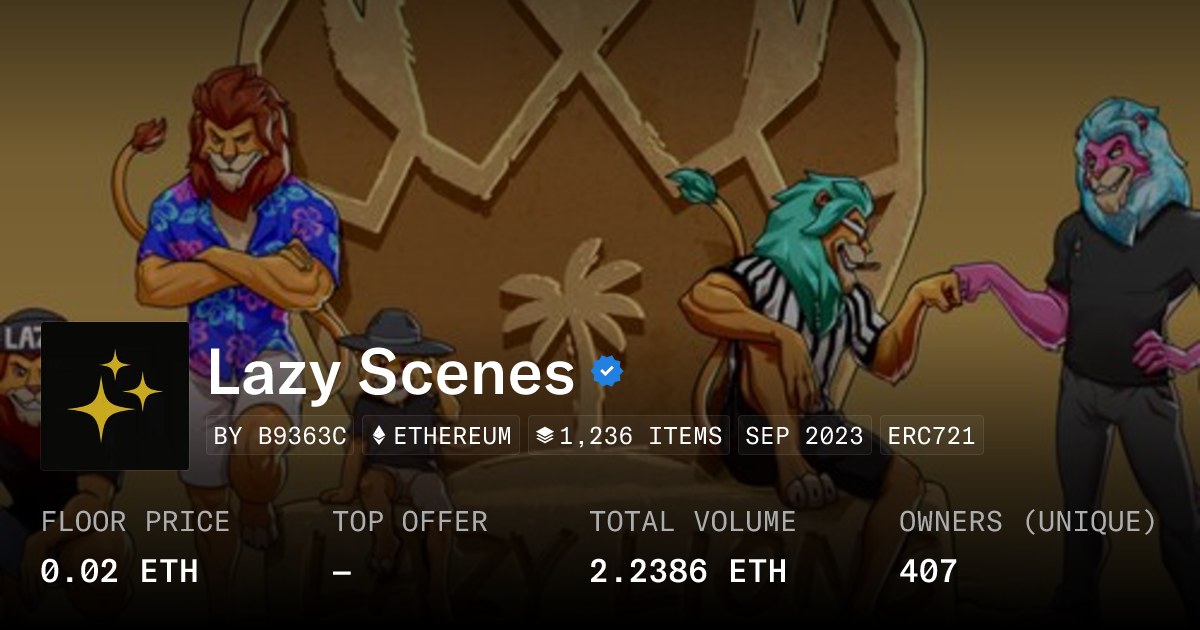Click the blue verified checkmark badge
Viewport: 1200px width, 630px height.
click(607, 372)
